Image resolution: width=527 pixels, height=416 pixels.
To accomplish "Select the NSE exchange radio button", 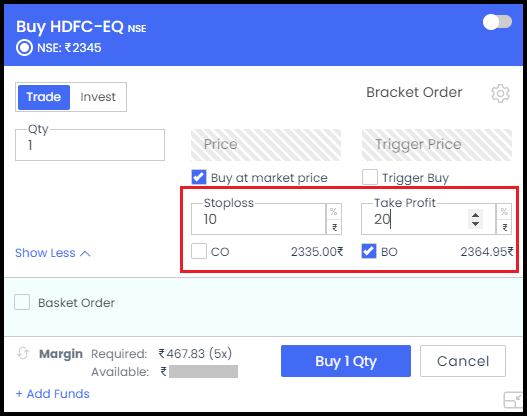I will click(24, 48).
